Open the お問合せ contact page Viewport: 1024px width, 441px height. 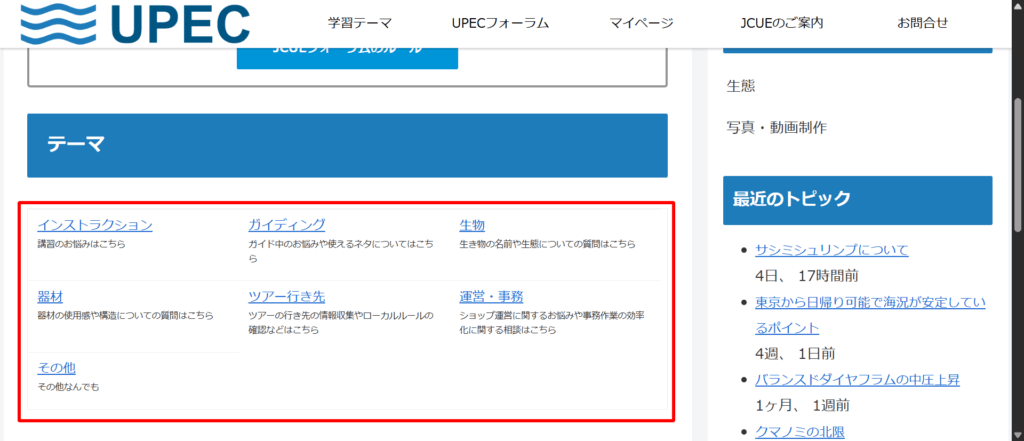click(x=922, y=23)
